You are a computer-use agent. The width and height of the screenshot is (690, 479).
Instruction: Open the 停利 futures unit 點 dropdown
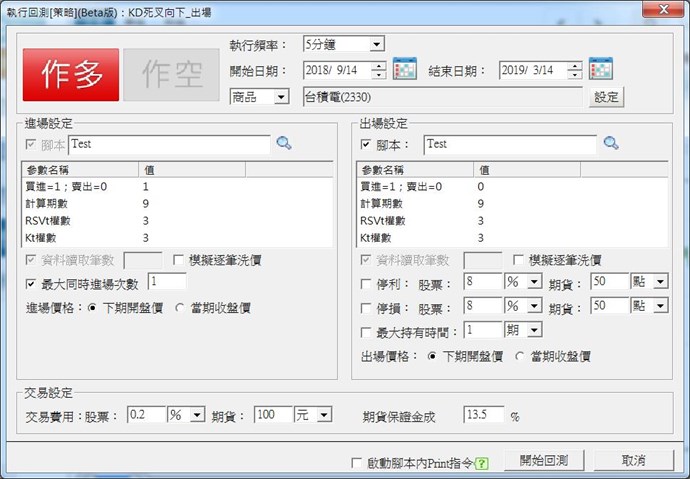[661, 282]
